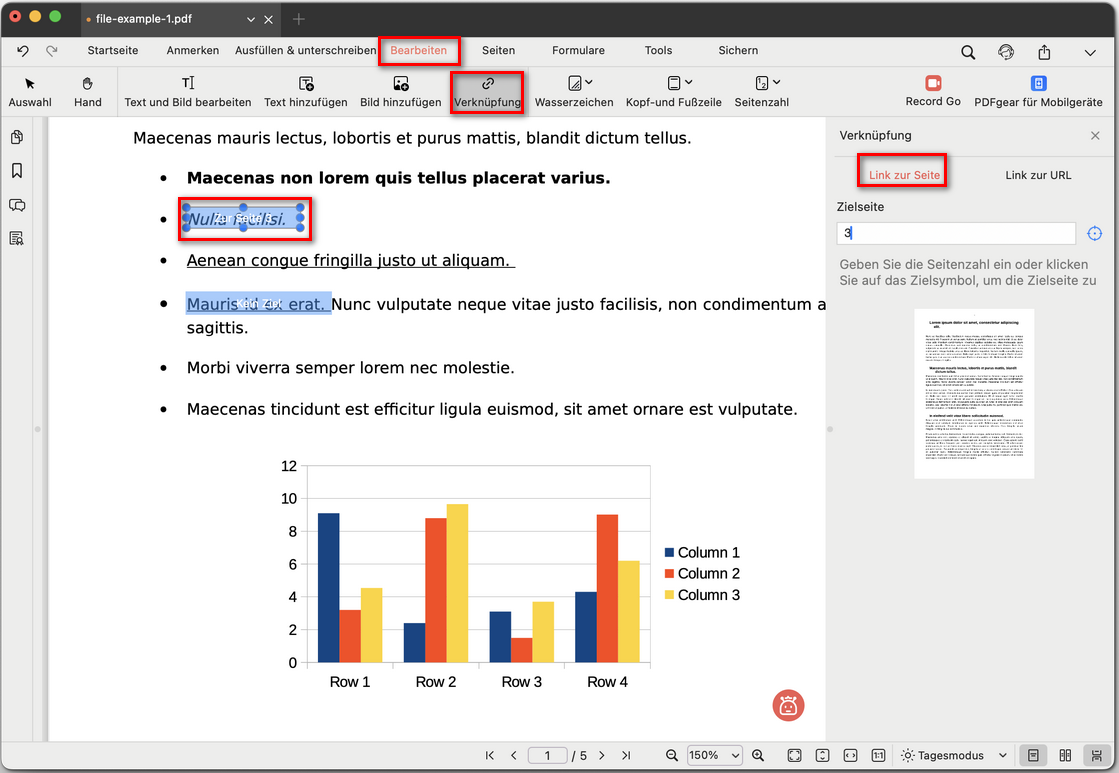The width and height of the screenshot is (1119, 773).
Task: Open the Tagesmodus display mode dropdown
Action: tap(943, 756)
